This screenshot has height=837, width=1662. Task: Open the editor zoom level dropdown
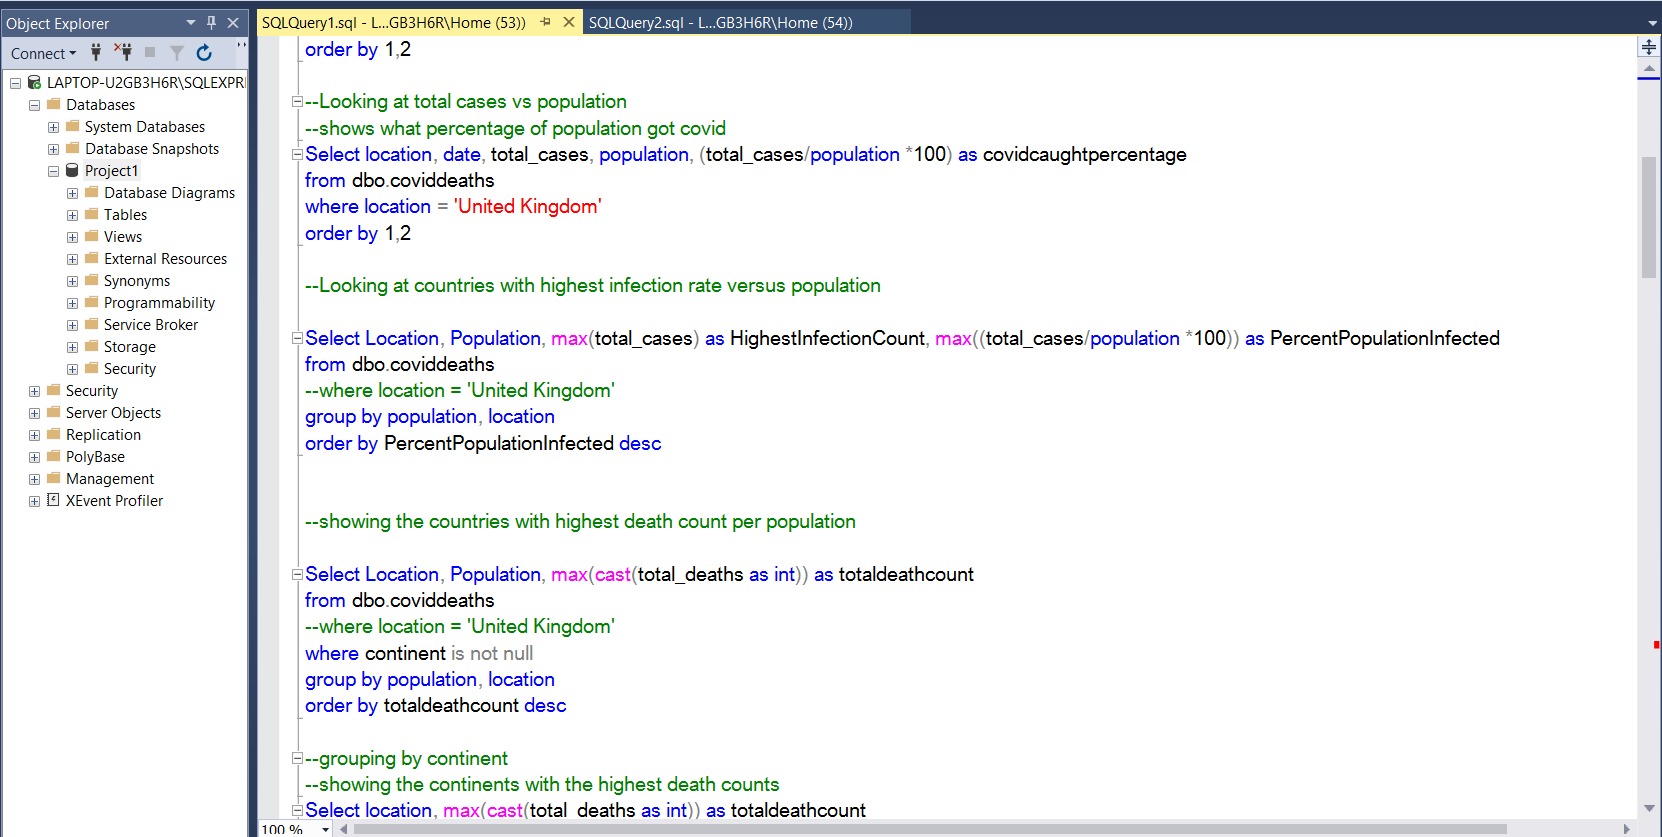pos(325,829)
